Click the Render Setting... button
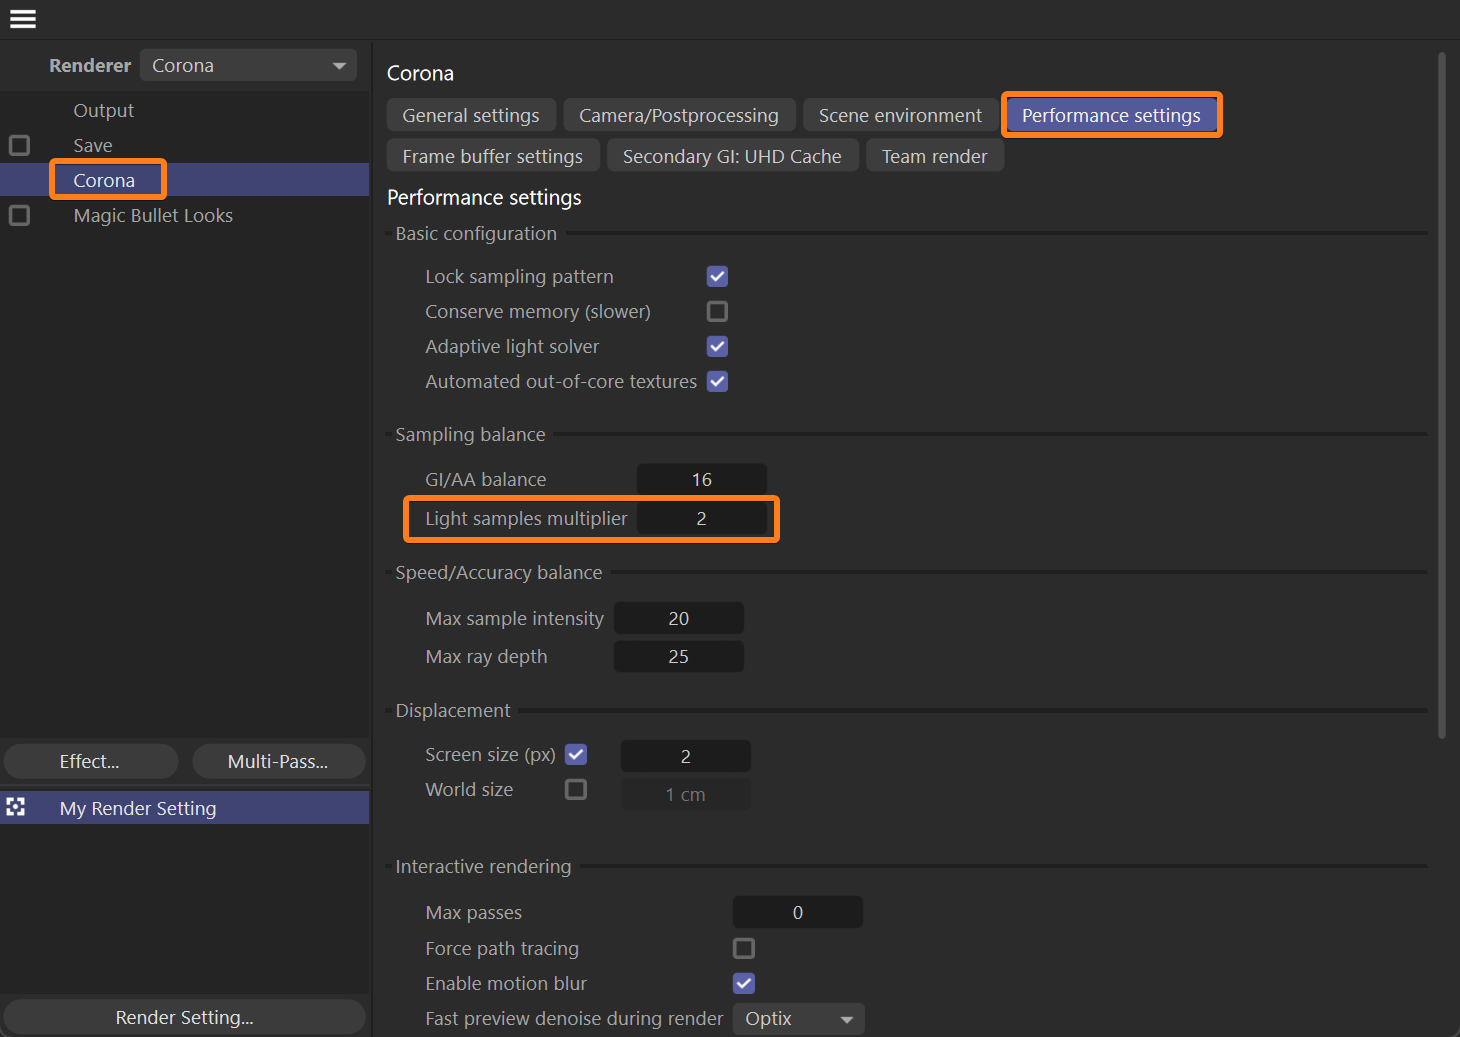 (x=185, y=1017)
